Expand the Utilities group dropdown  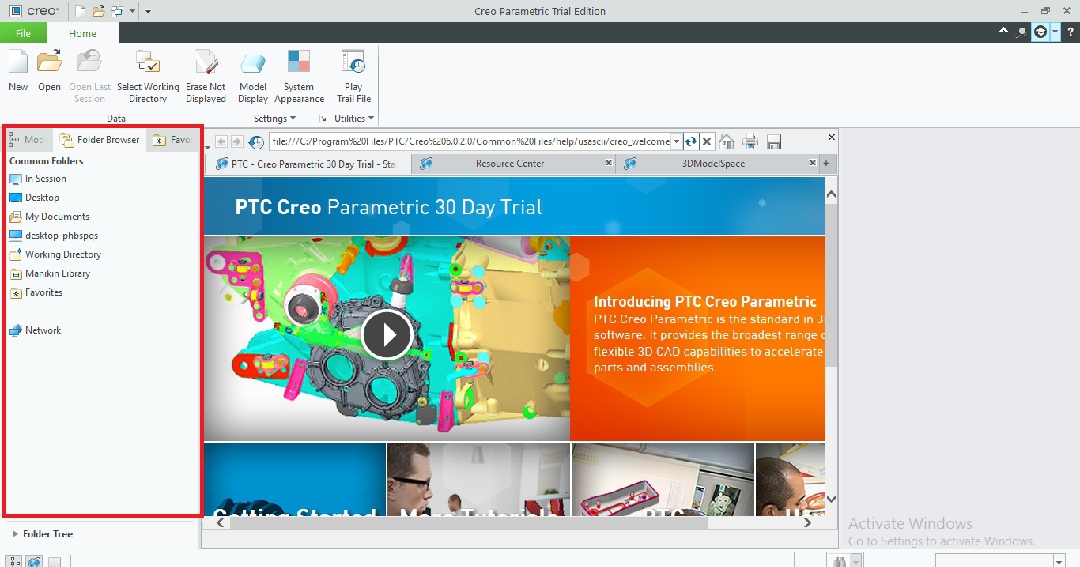point(371,119)
